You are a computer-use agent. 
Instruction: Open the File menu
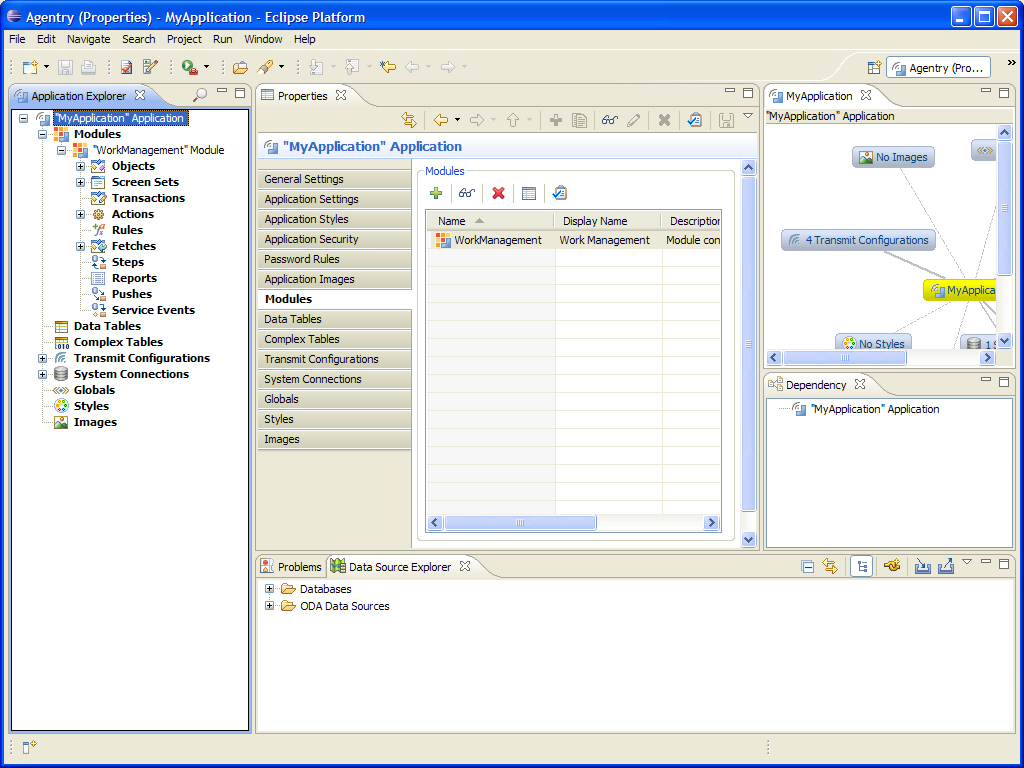(x=17, y=39)
